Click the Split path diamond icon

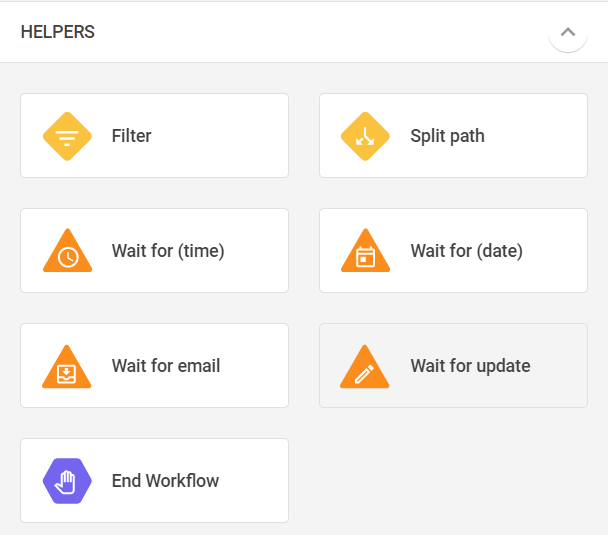[x=365, y=136]
